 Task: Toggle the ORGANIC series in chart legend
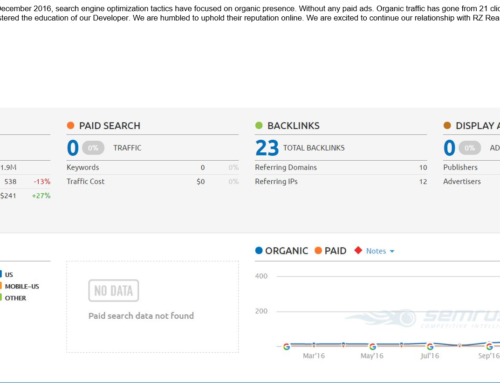point(281,251)
